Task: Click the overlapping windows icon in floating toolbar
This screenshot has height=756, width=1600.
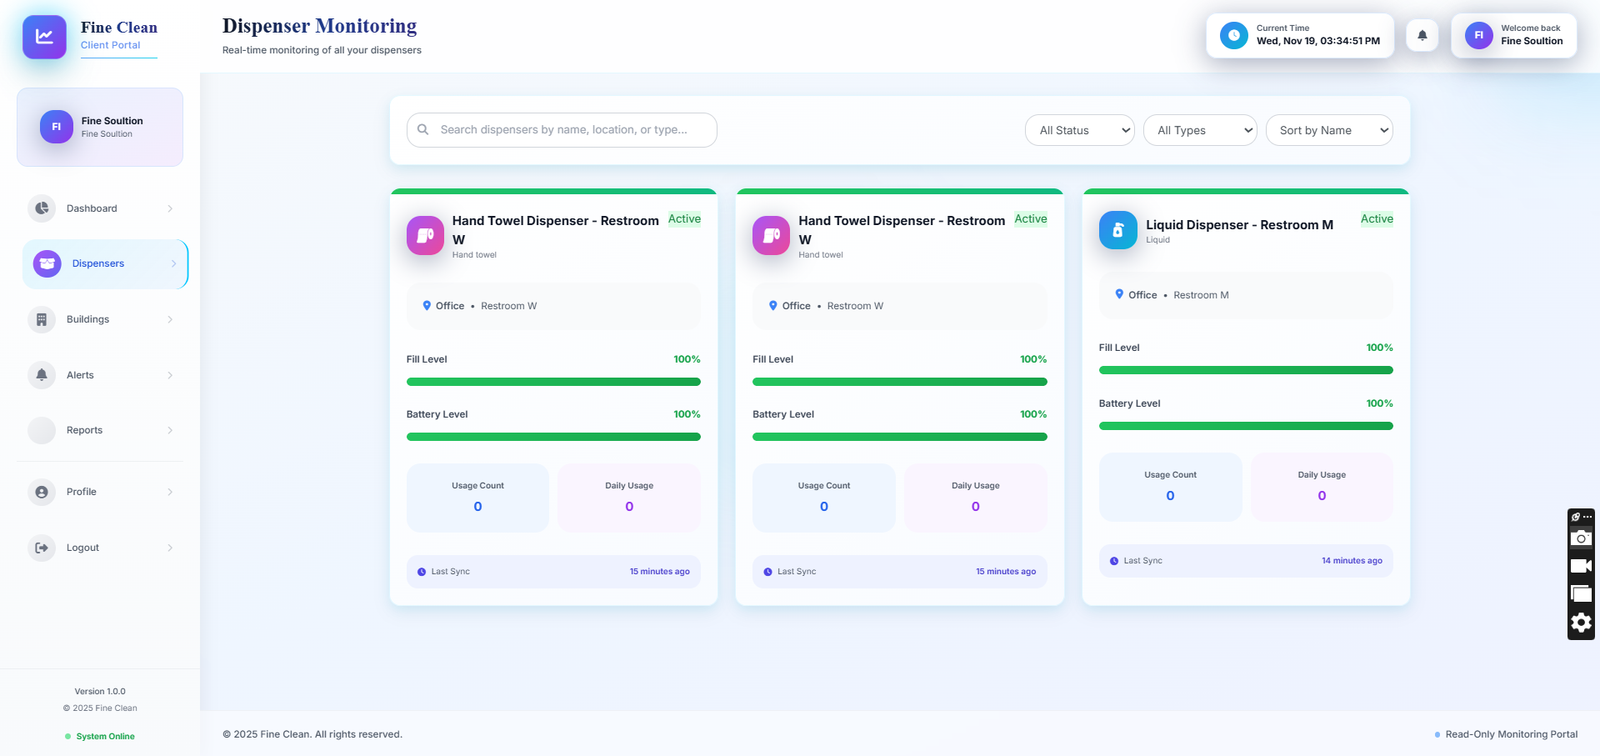Action: click(x=1581, y=594)
